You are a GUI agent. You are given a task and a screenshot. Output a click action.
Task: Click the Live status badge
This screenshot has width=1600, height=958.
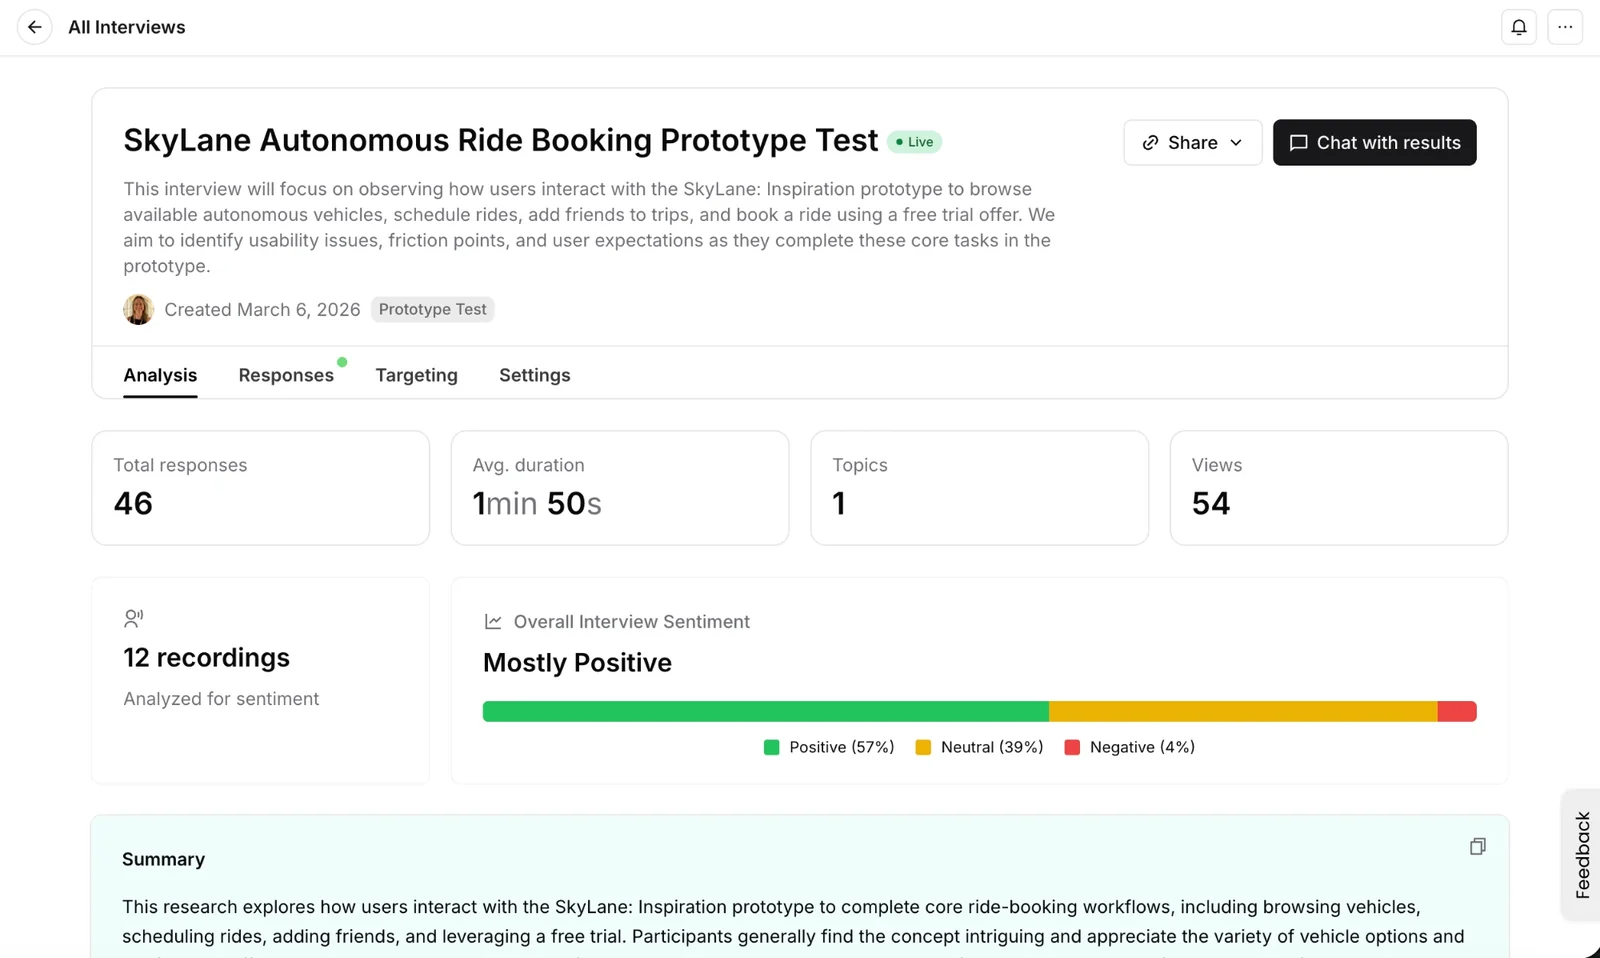click(914, 142)
